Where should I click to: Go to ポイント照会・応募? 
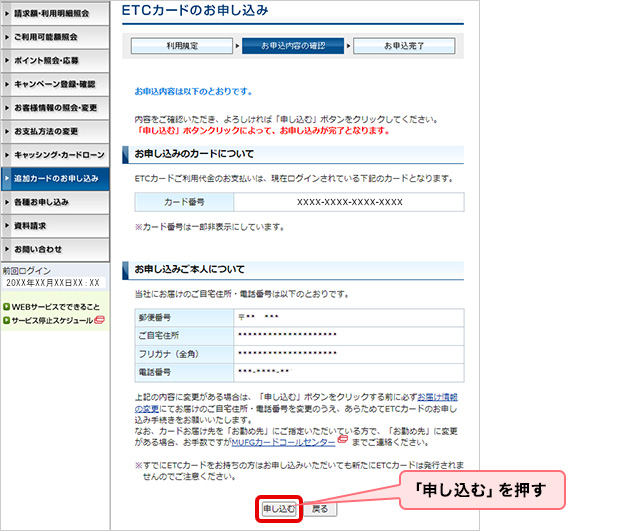coord(53,60)
